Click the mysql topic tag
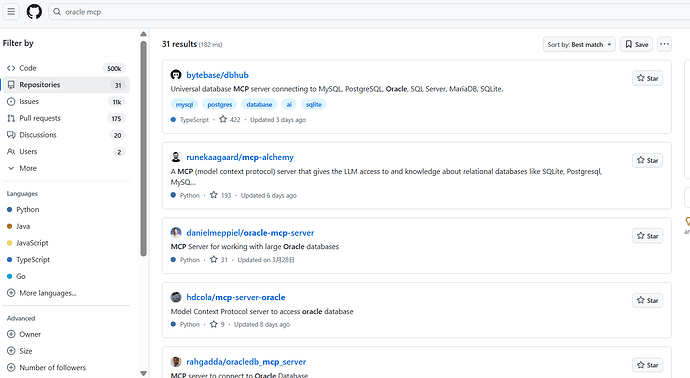Viewport: 690px width, 378px height. (x=184, y=105)
